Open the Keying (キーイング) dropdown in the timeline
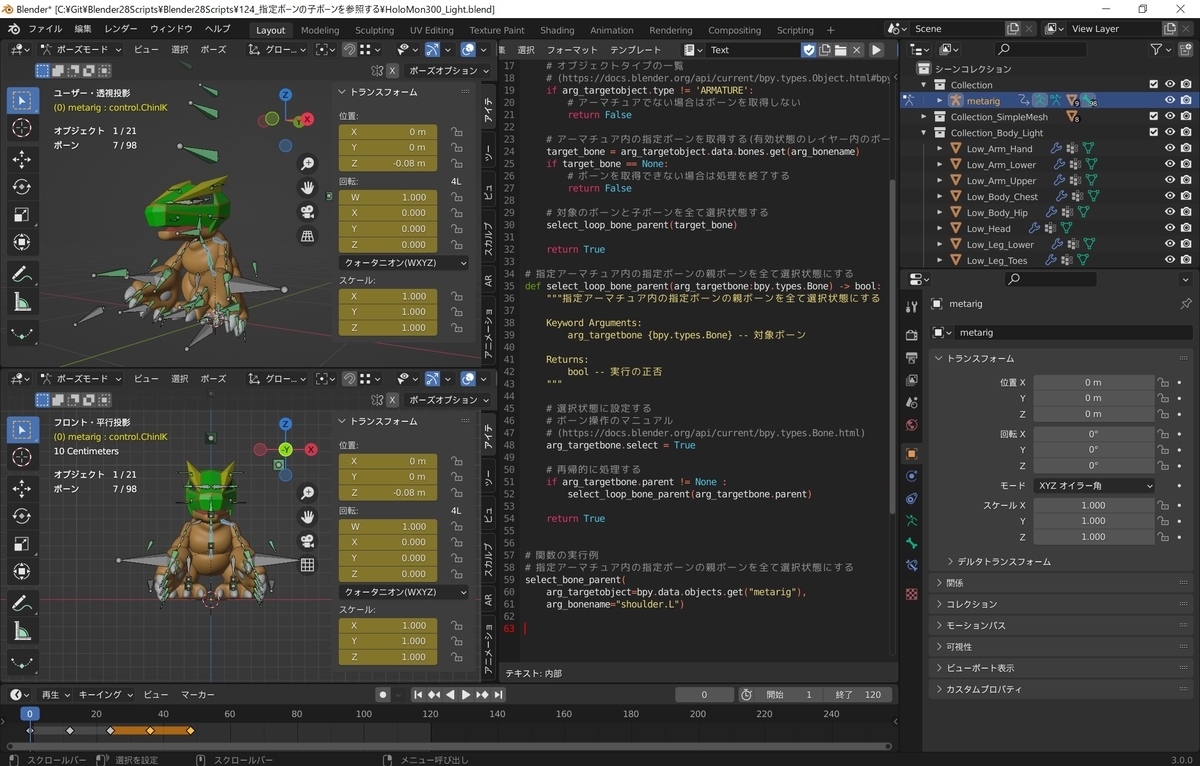 [104, 694]
